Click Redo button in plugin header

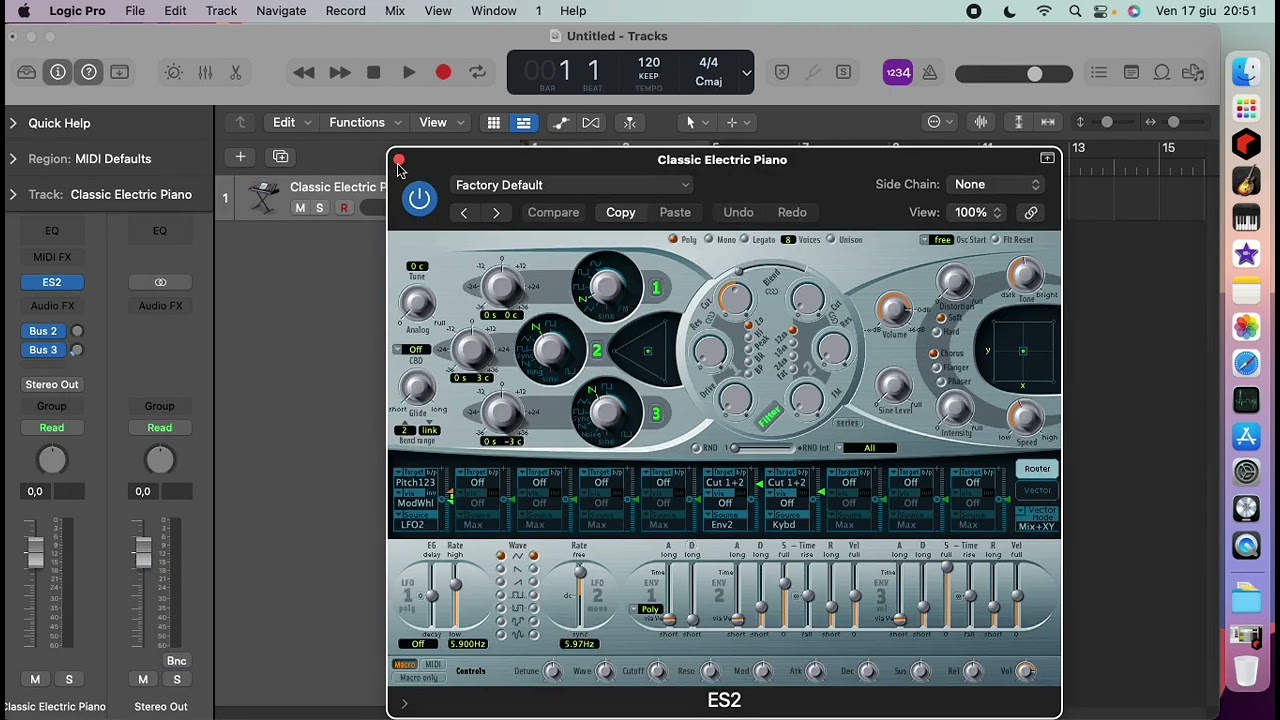[792, 212]
